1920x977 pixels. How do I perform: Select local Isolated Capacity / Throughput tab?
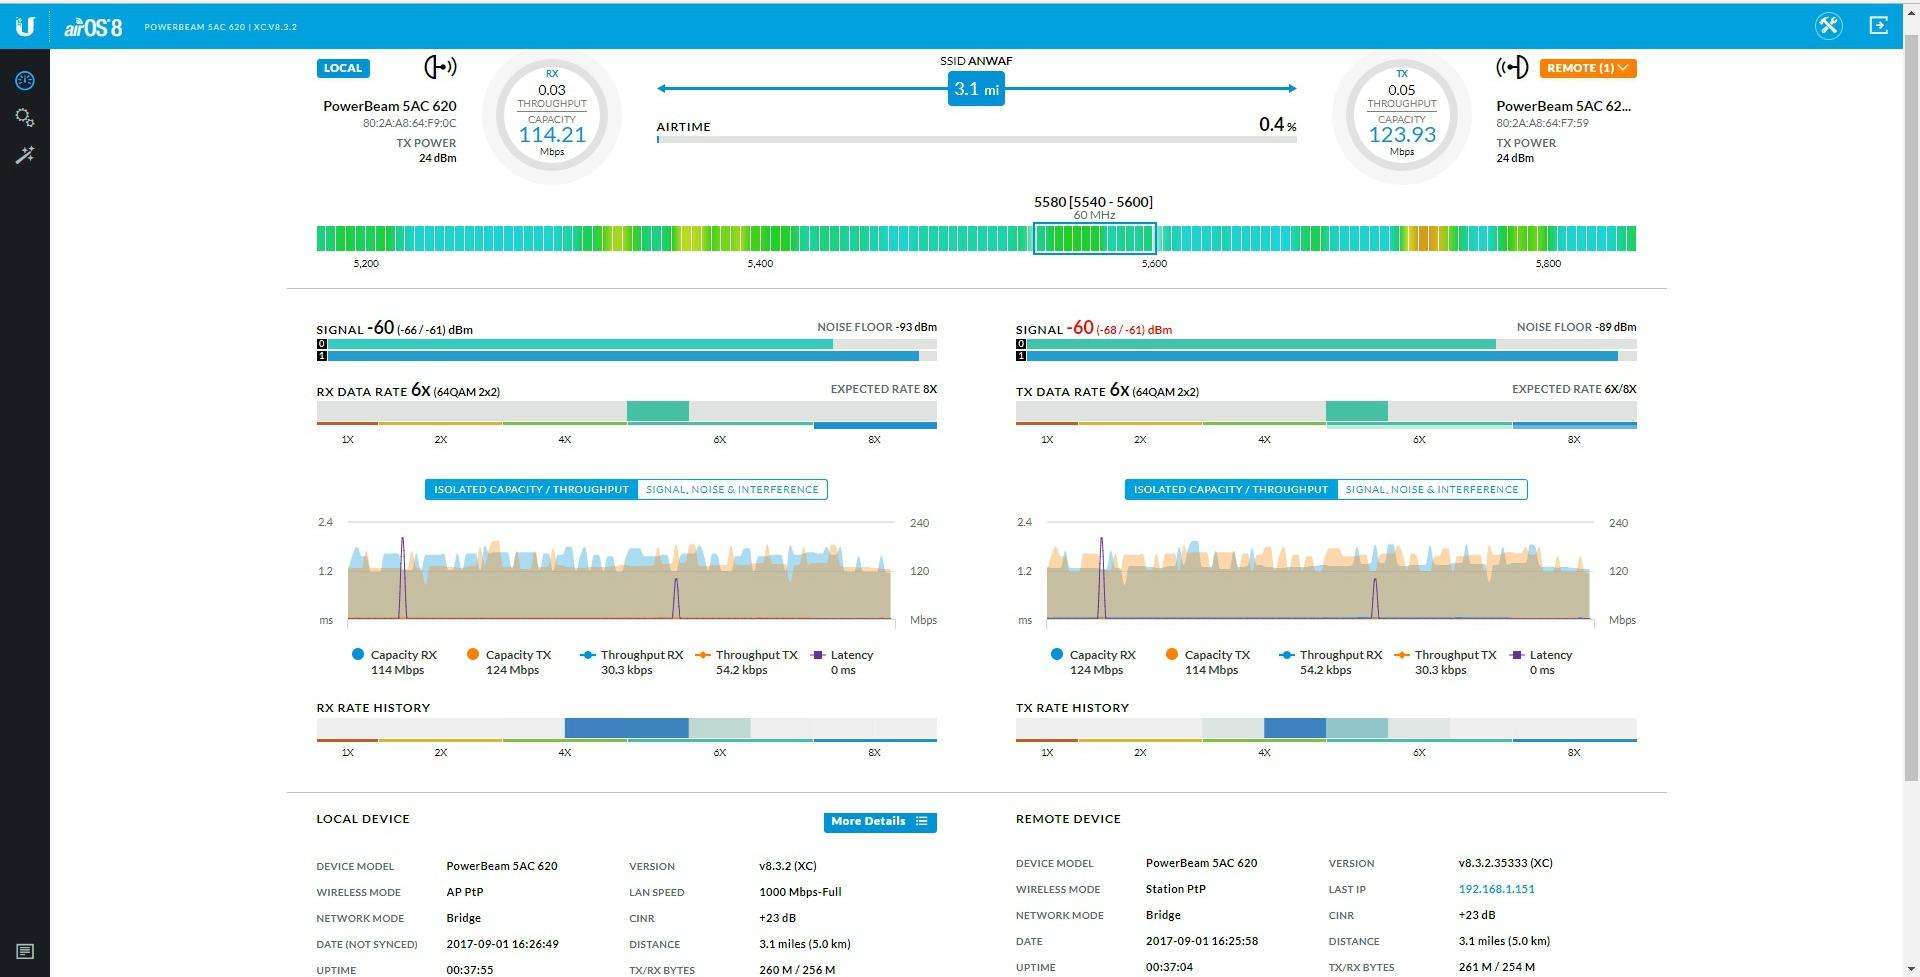point(531,489)
